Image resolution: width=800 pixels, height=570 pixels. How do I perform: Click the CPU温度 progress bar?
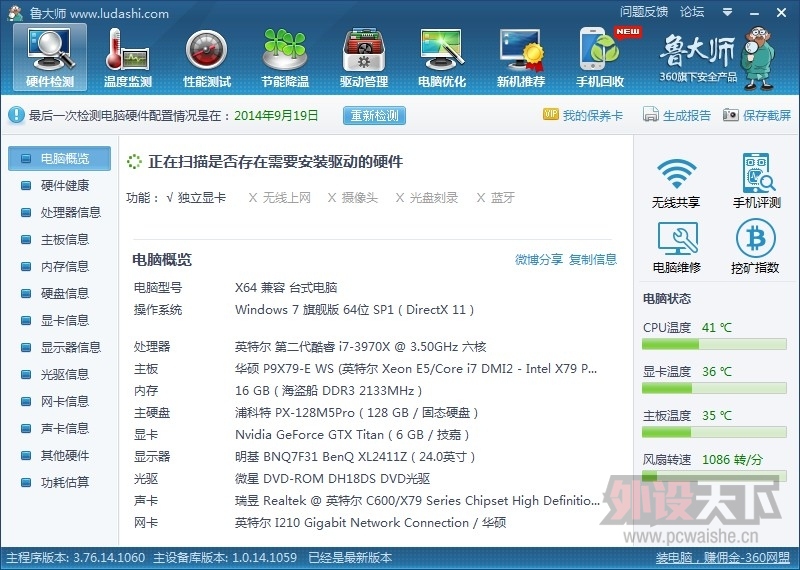(714, 344)
